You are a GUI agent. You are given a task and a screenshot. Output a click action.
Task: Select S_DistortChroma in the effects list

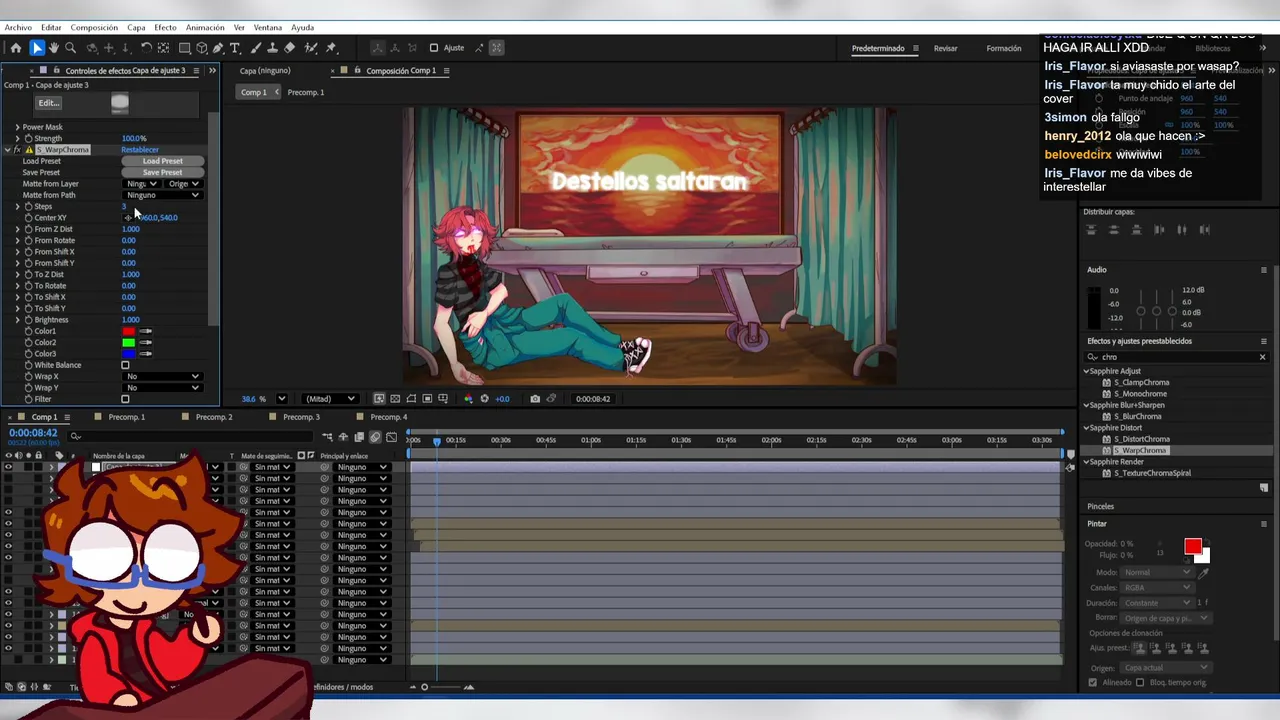point(1142,440)
